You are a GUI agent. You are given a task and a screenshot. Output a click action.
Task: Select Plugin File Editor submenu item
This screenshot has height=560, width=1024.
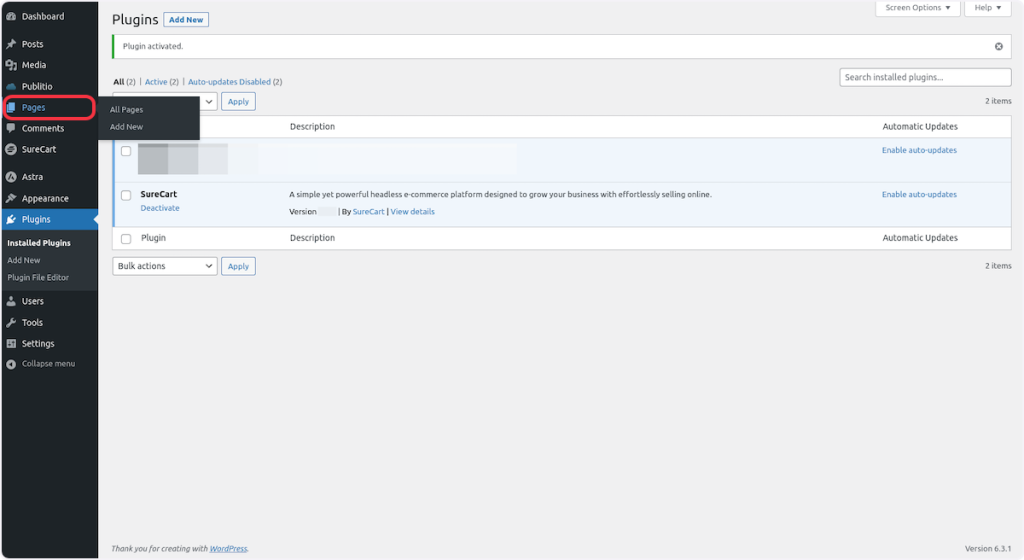click(38, 277)
